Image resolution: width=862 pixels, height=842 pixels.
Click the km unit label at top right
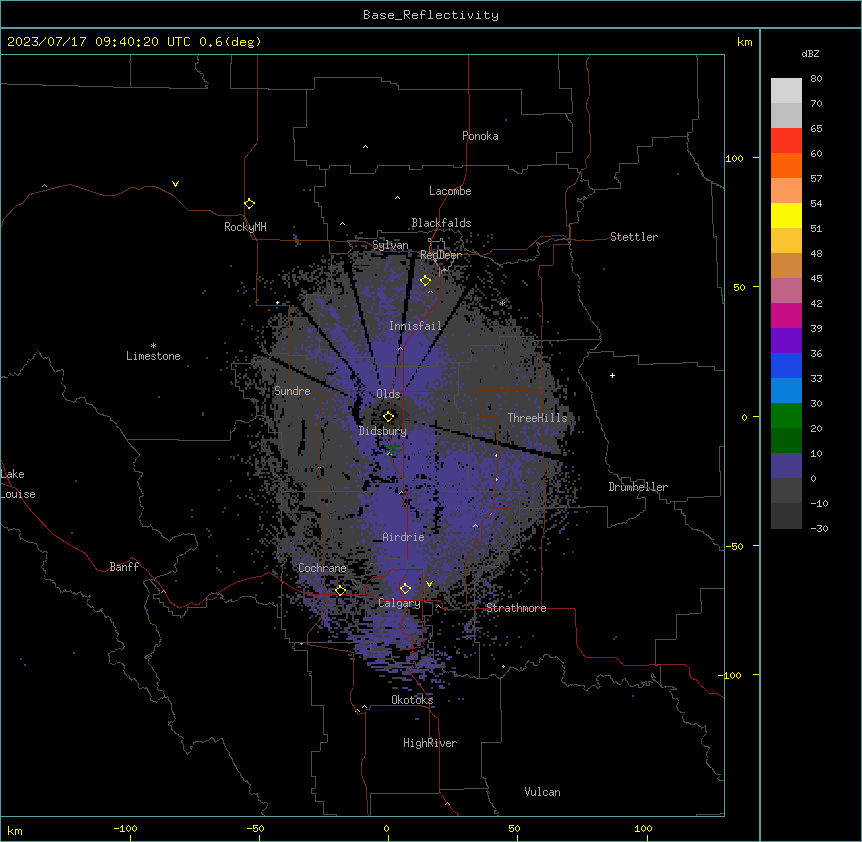tap(744, 42)
